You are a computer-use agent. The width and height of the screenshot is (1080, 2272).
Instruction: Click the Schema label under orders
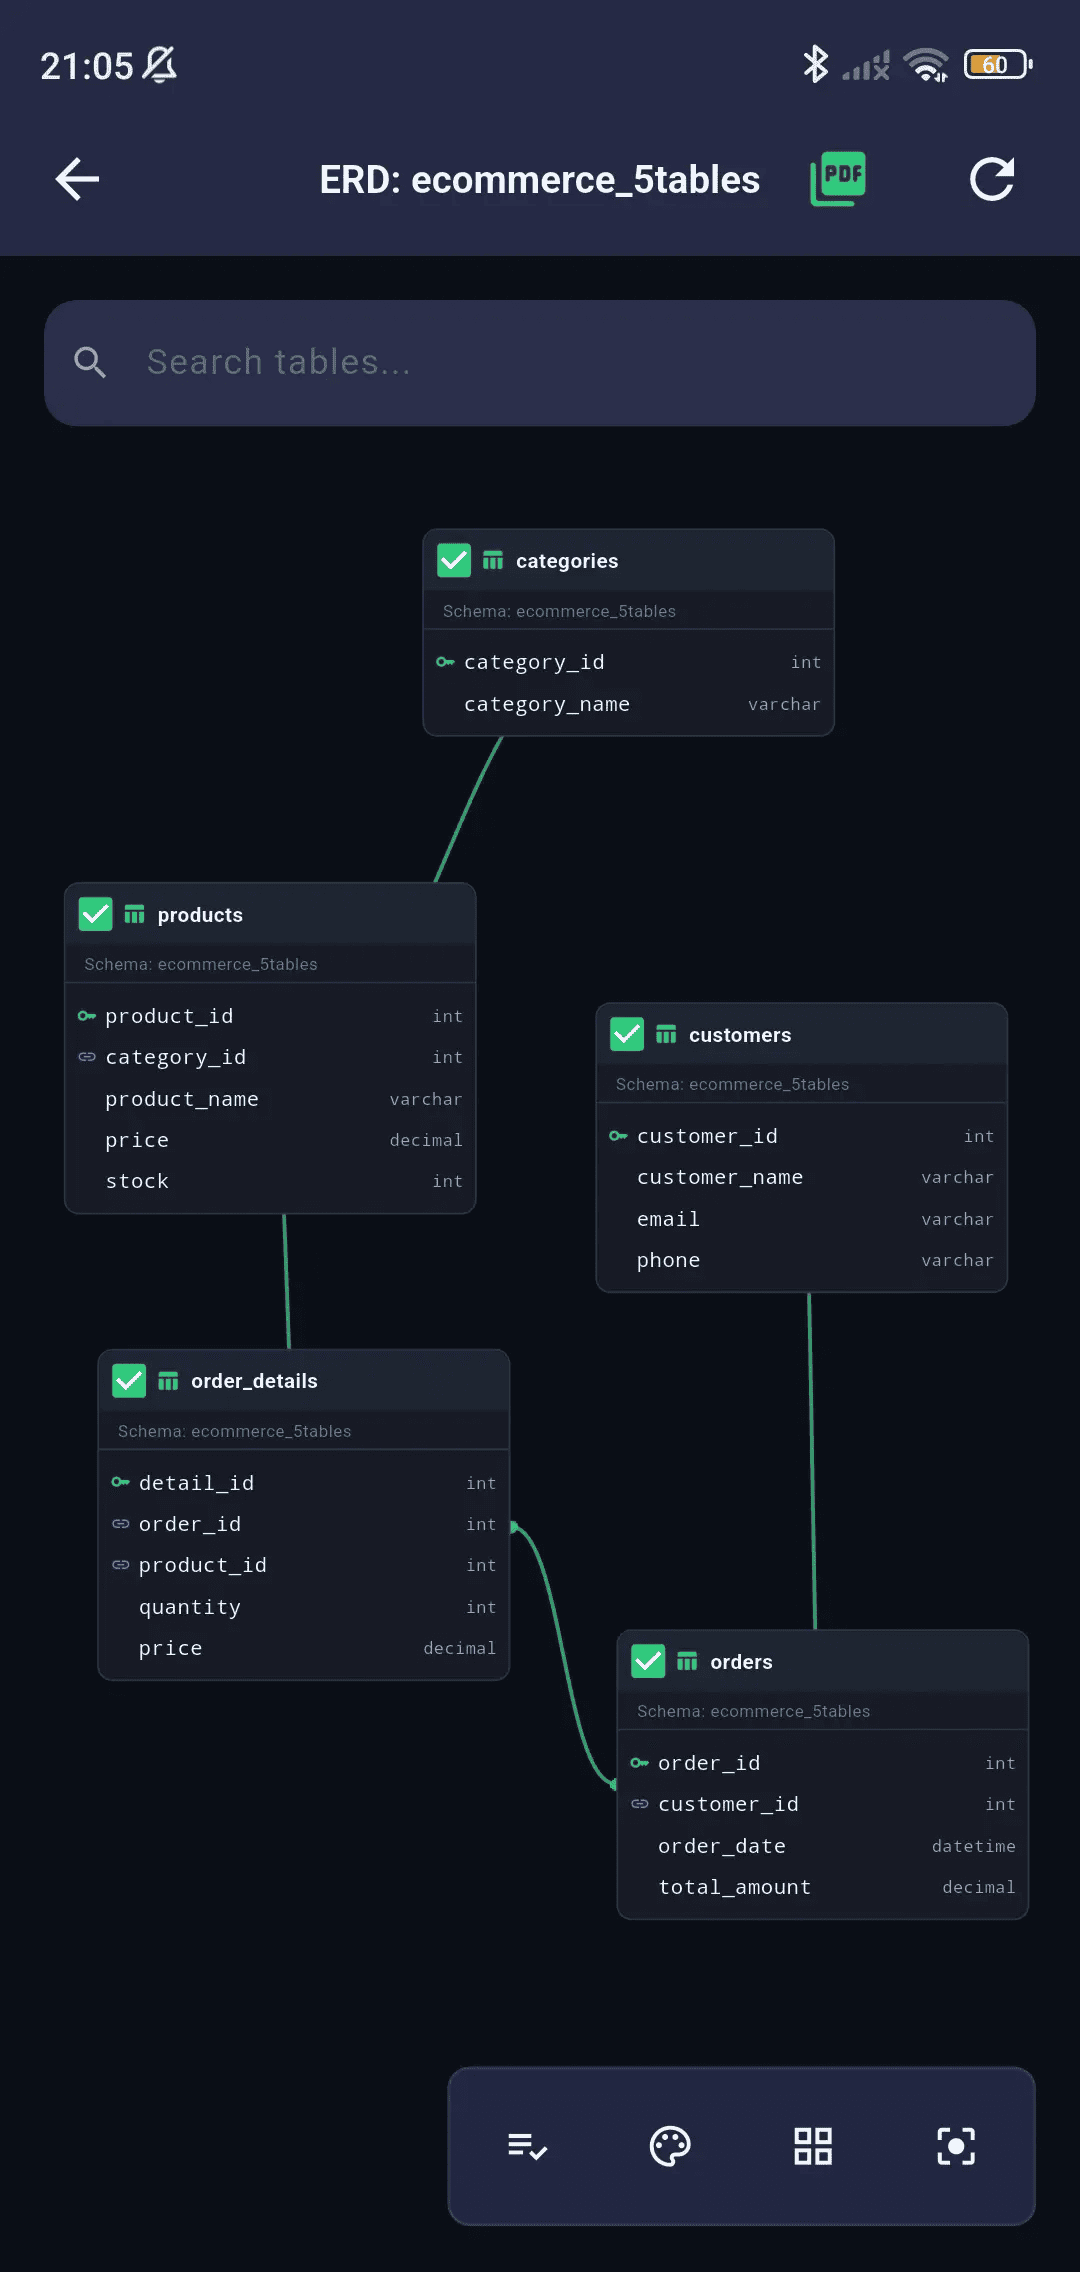[753, 1711]
